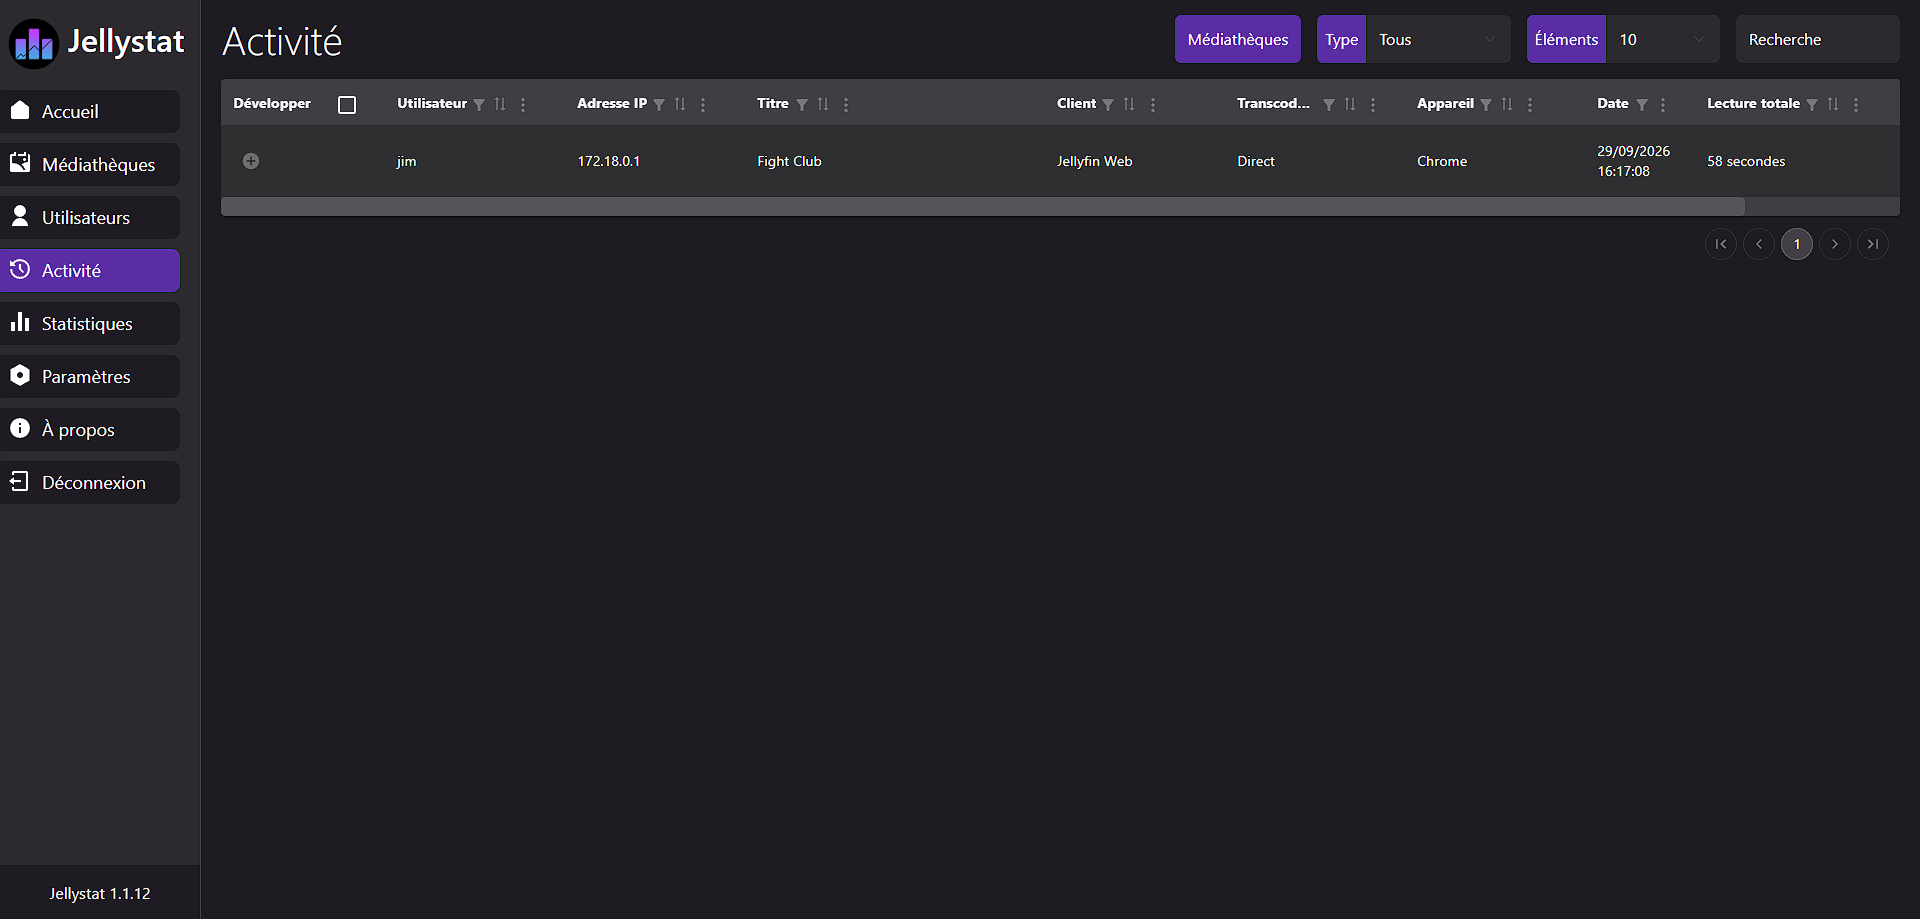Sort by Adresse IP column arrows
The height and width of the screenshot is (919, 1920).
tap(680, 104)
